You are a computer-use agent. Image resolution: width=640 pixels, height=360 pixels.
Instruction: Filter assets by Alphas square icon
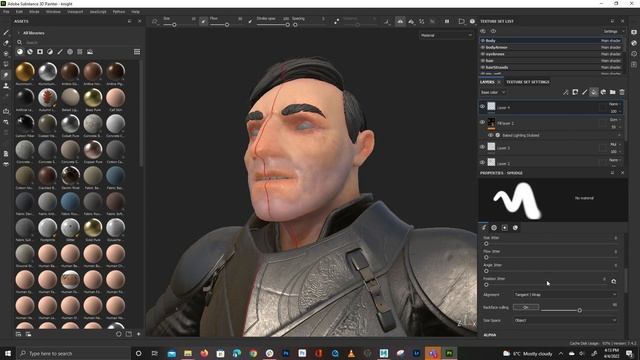pyautogui.click(x=40, y=52)
